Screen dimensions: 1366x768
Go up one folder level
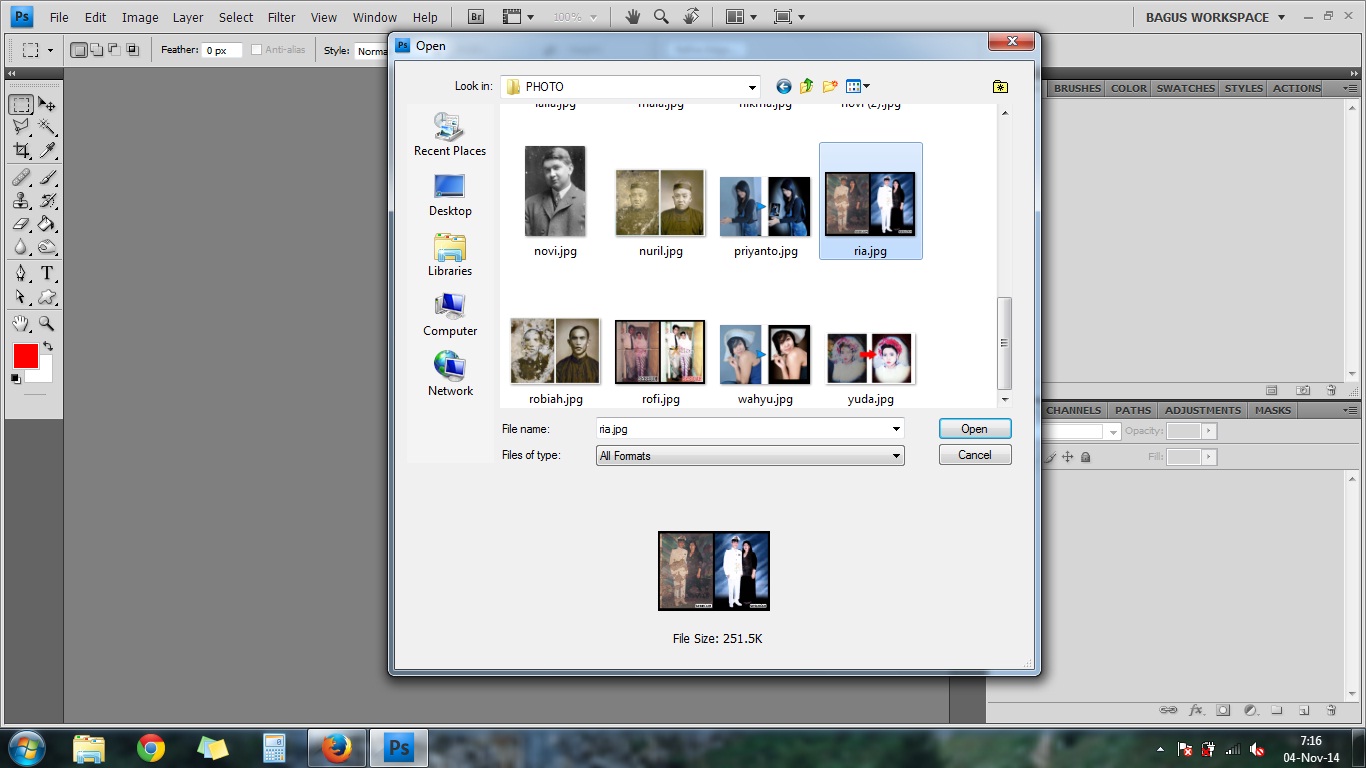click(x=806, y=87)
